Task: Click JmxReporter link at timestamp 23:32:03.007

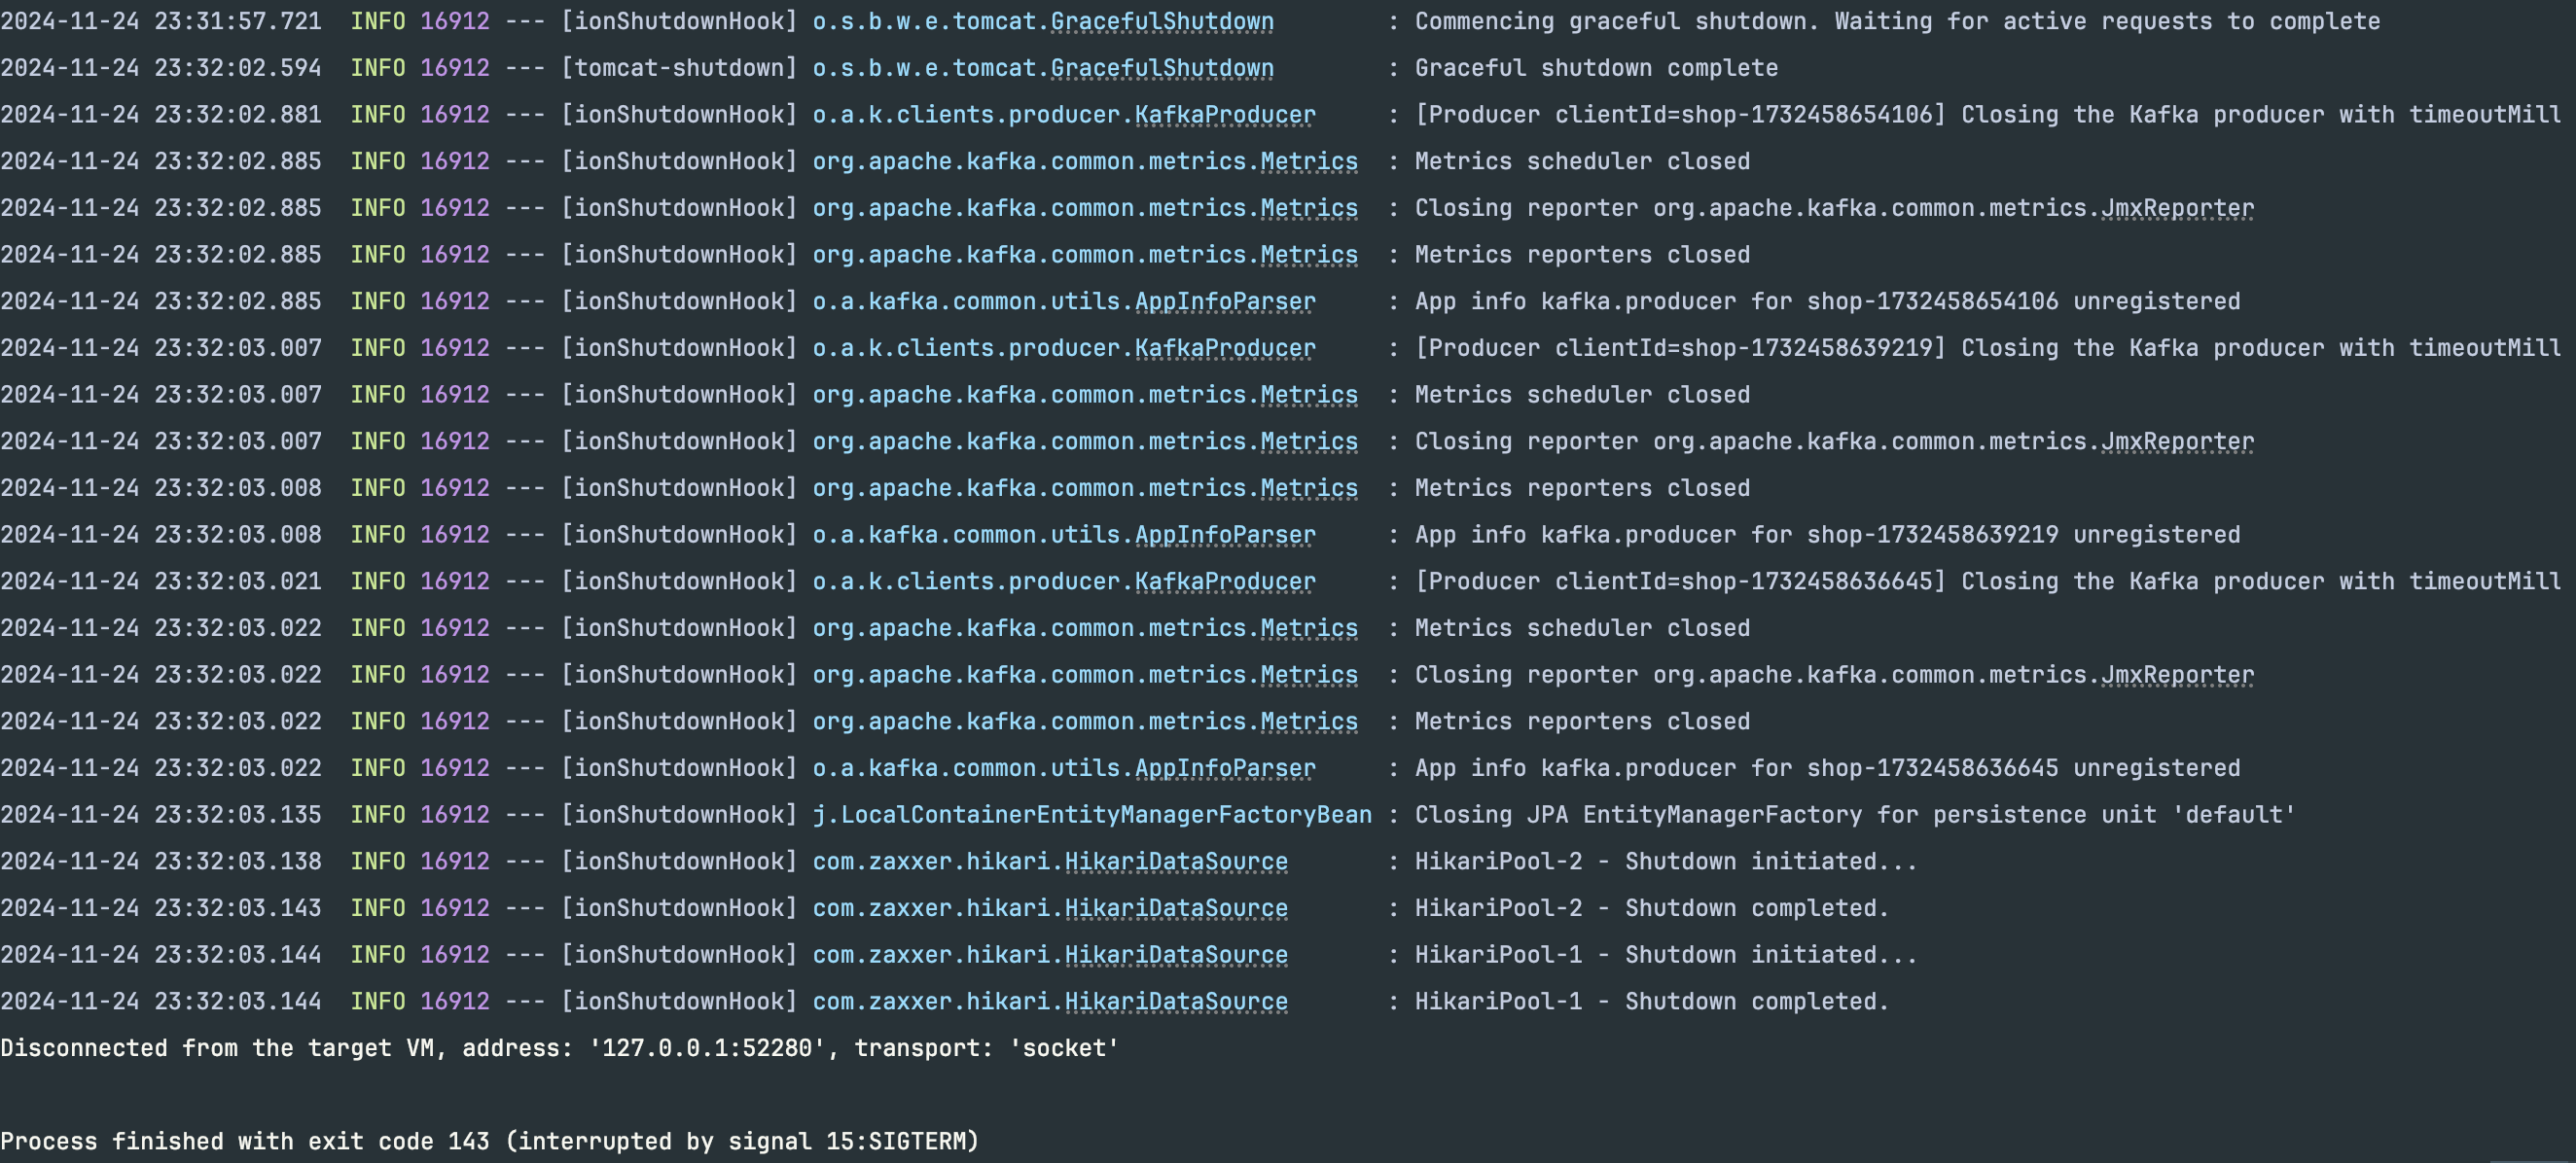Action: (2176, 441)
